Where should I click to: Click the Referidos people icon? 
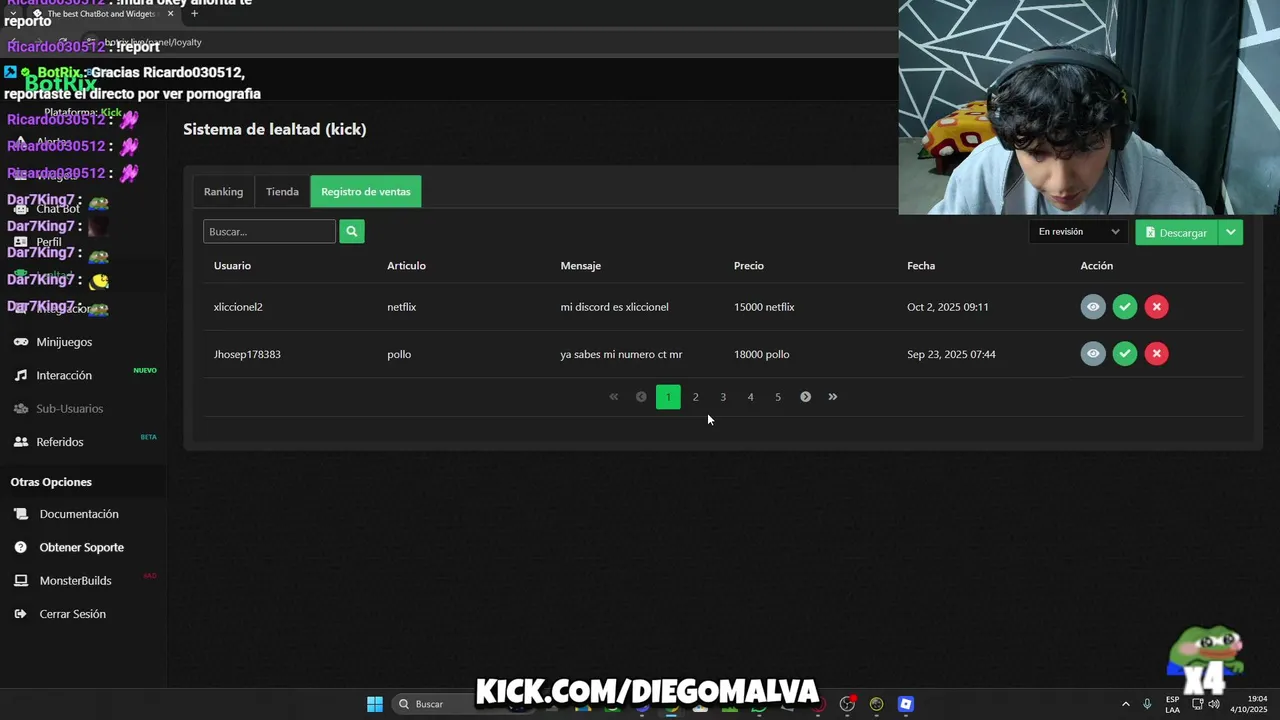click(20, 441)
